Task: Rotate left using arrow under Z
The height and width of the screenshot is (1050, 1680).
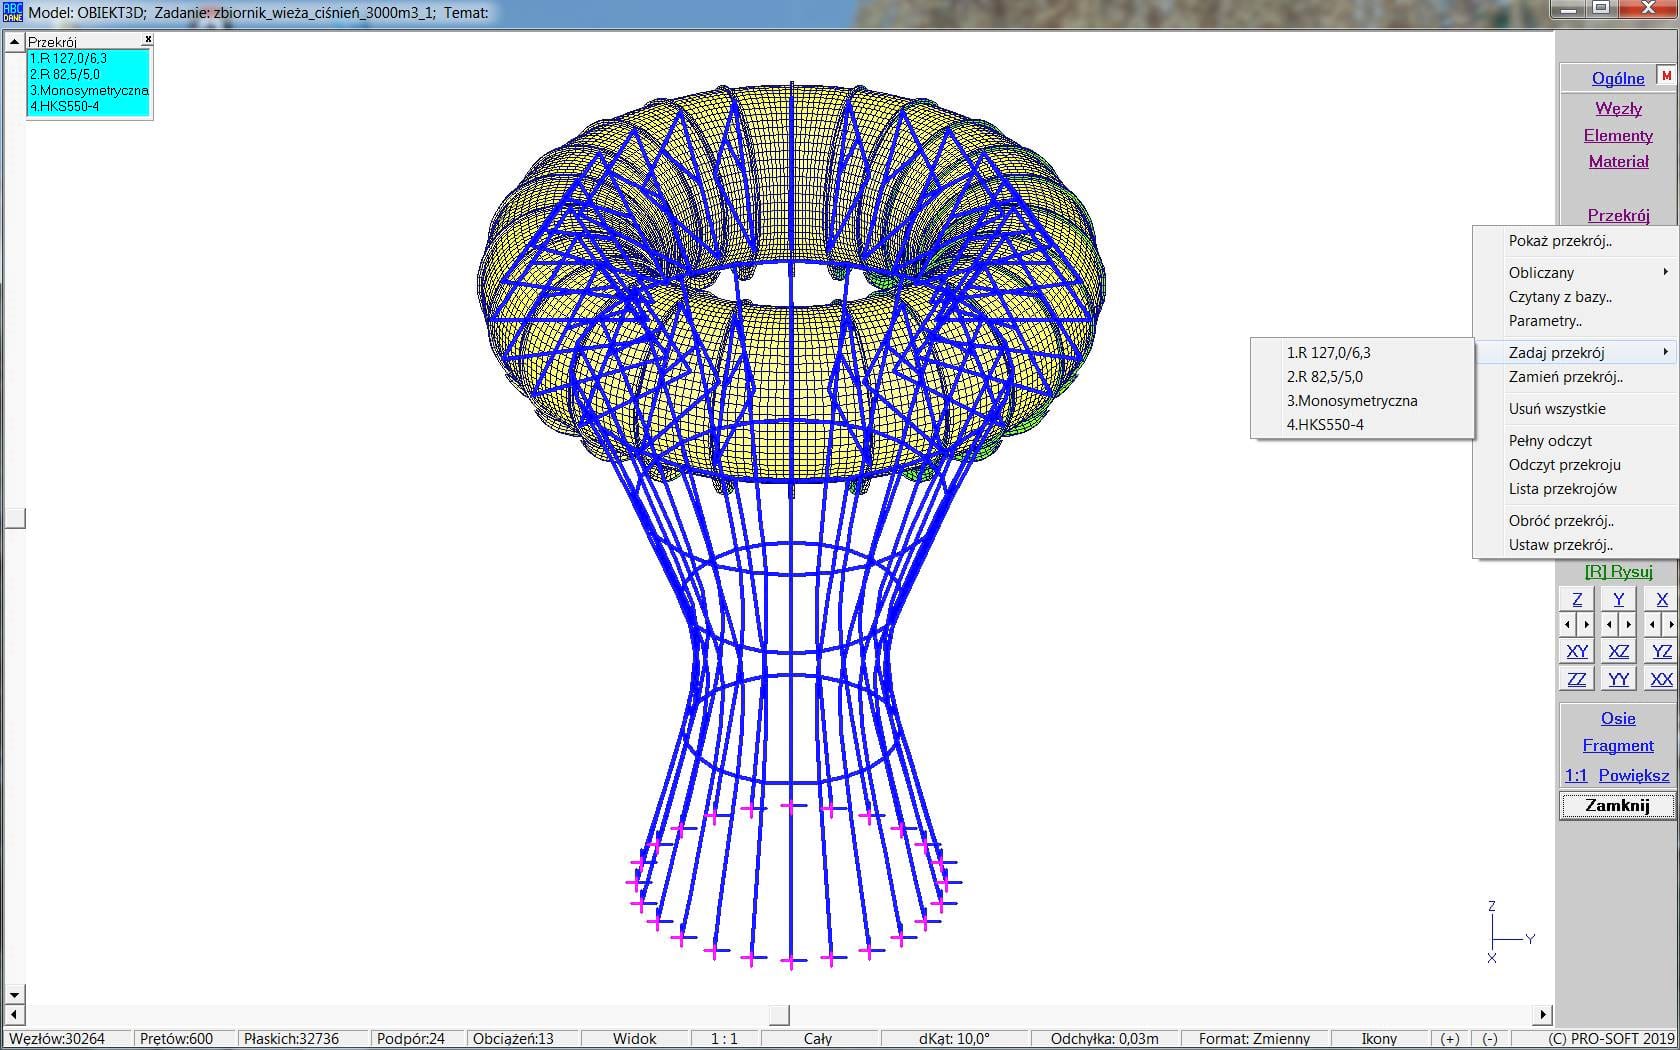Action: tap(1568, 624)
